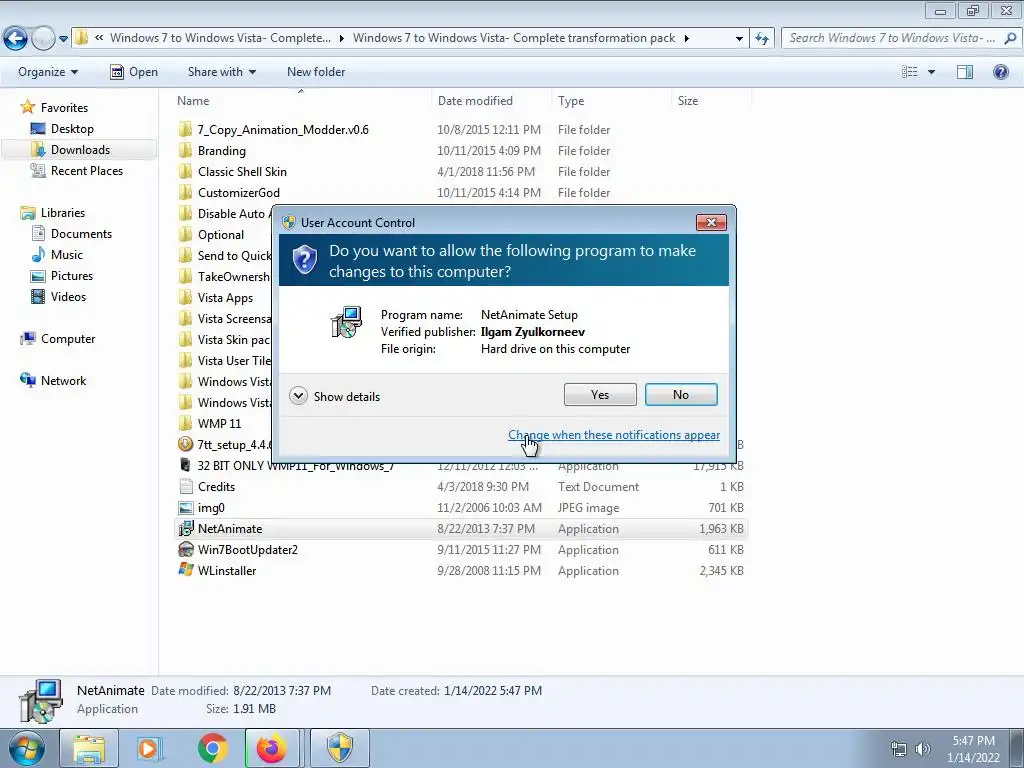Screen dimensions: 1024x768
Task: Open the view options dropdown arrow
Action: [931, 72]
